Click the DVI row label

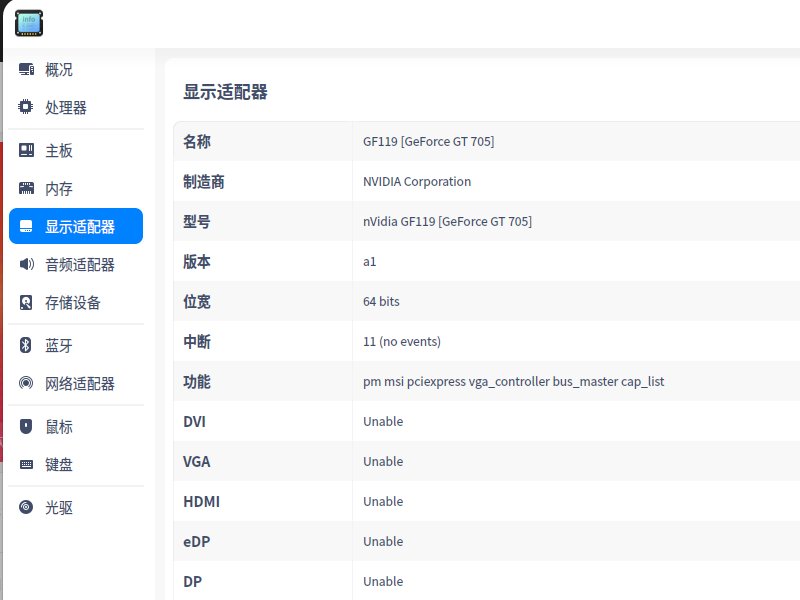(194, 421)
